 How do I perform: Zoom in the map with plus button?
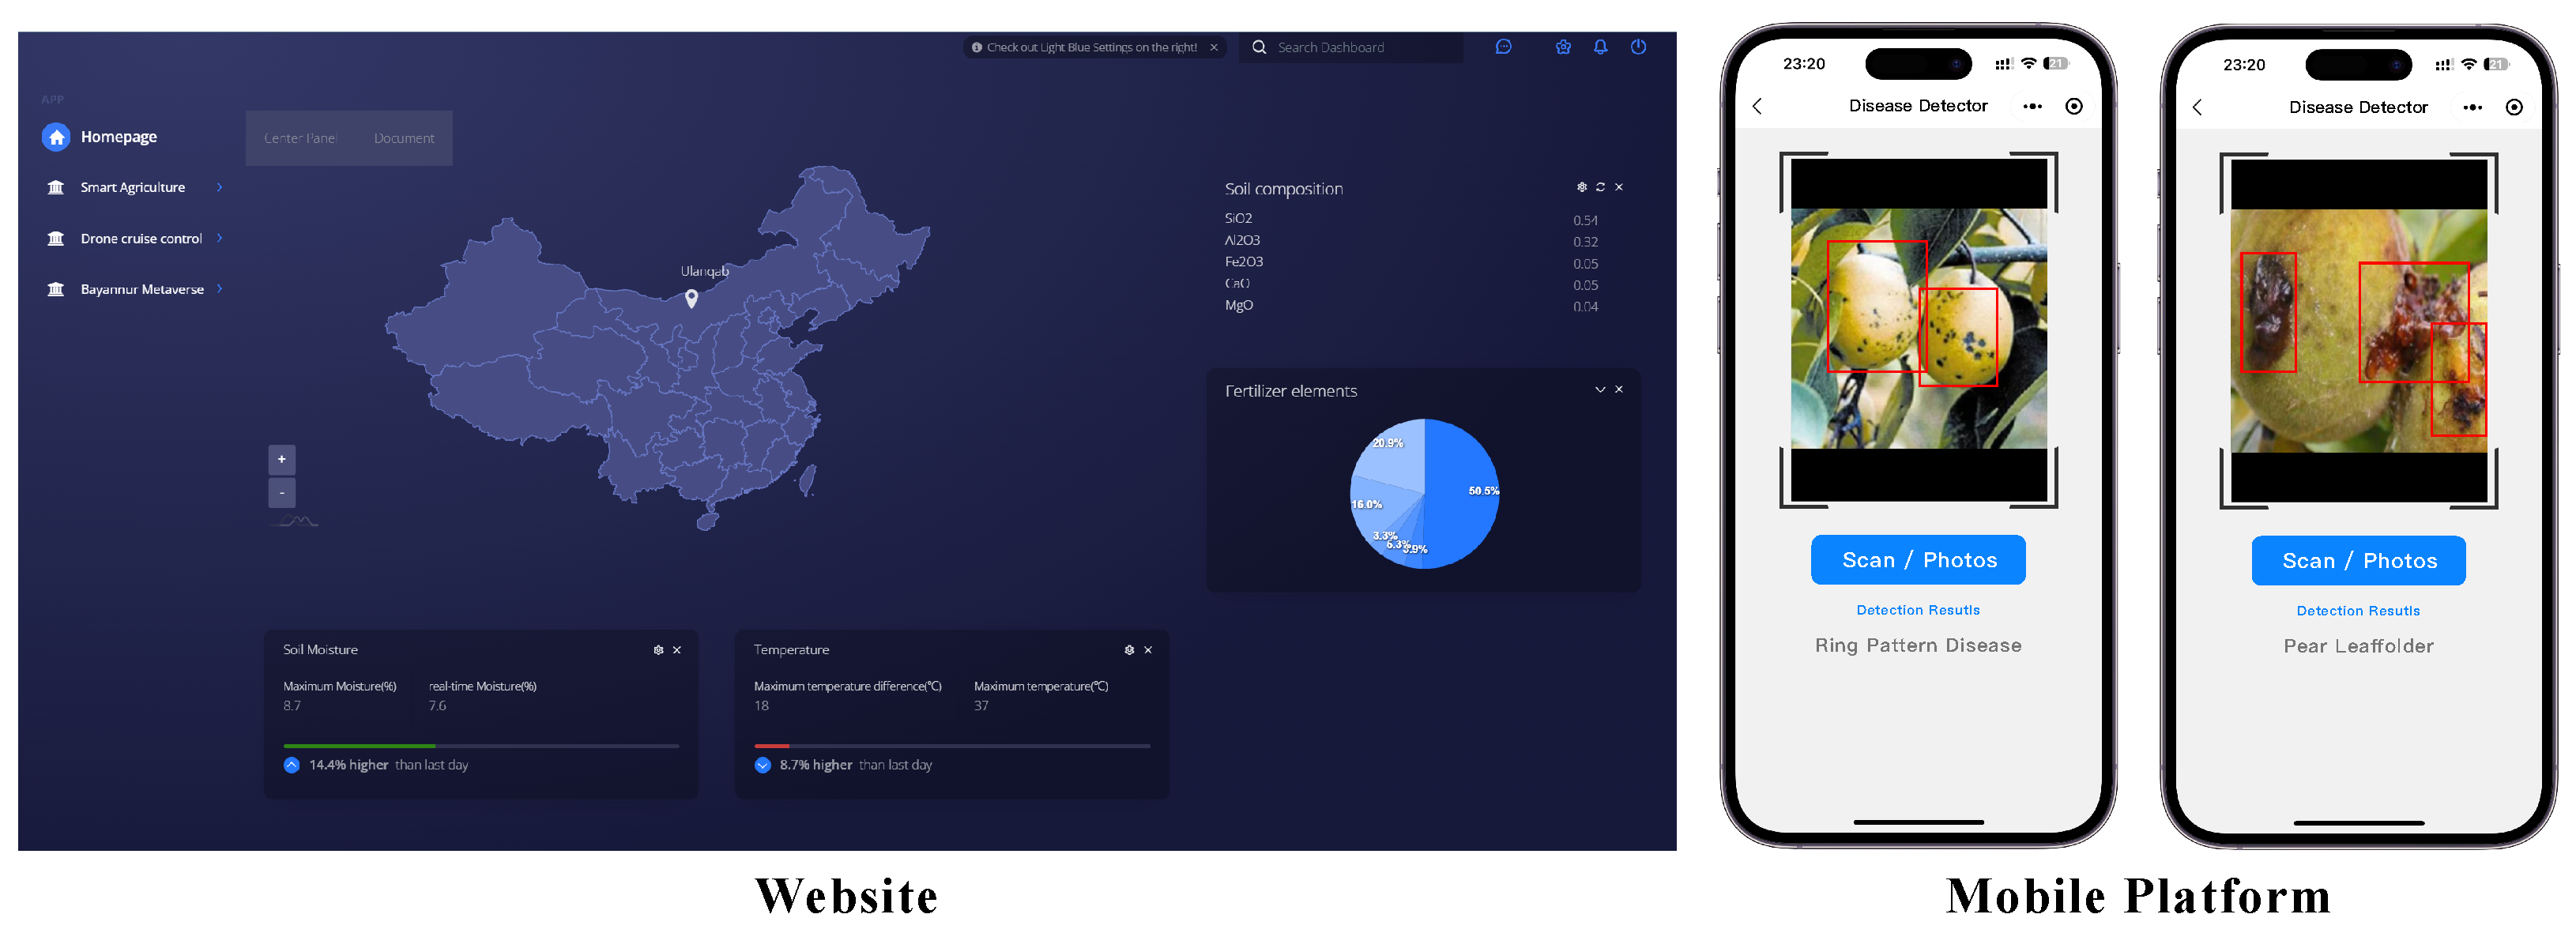(x=282, y=459)
